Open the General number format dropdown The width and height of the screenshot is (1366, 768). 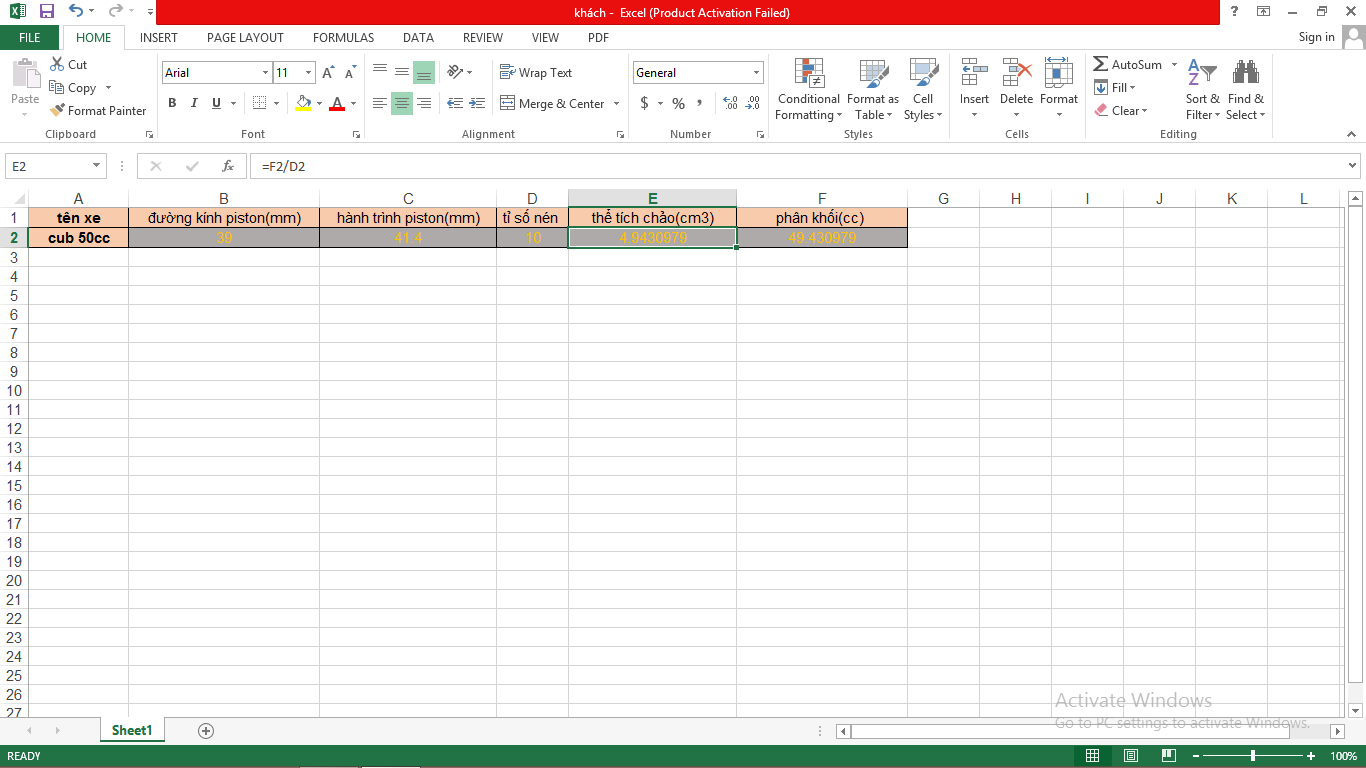(756, 73)
